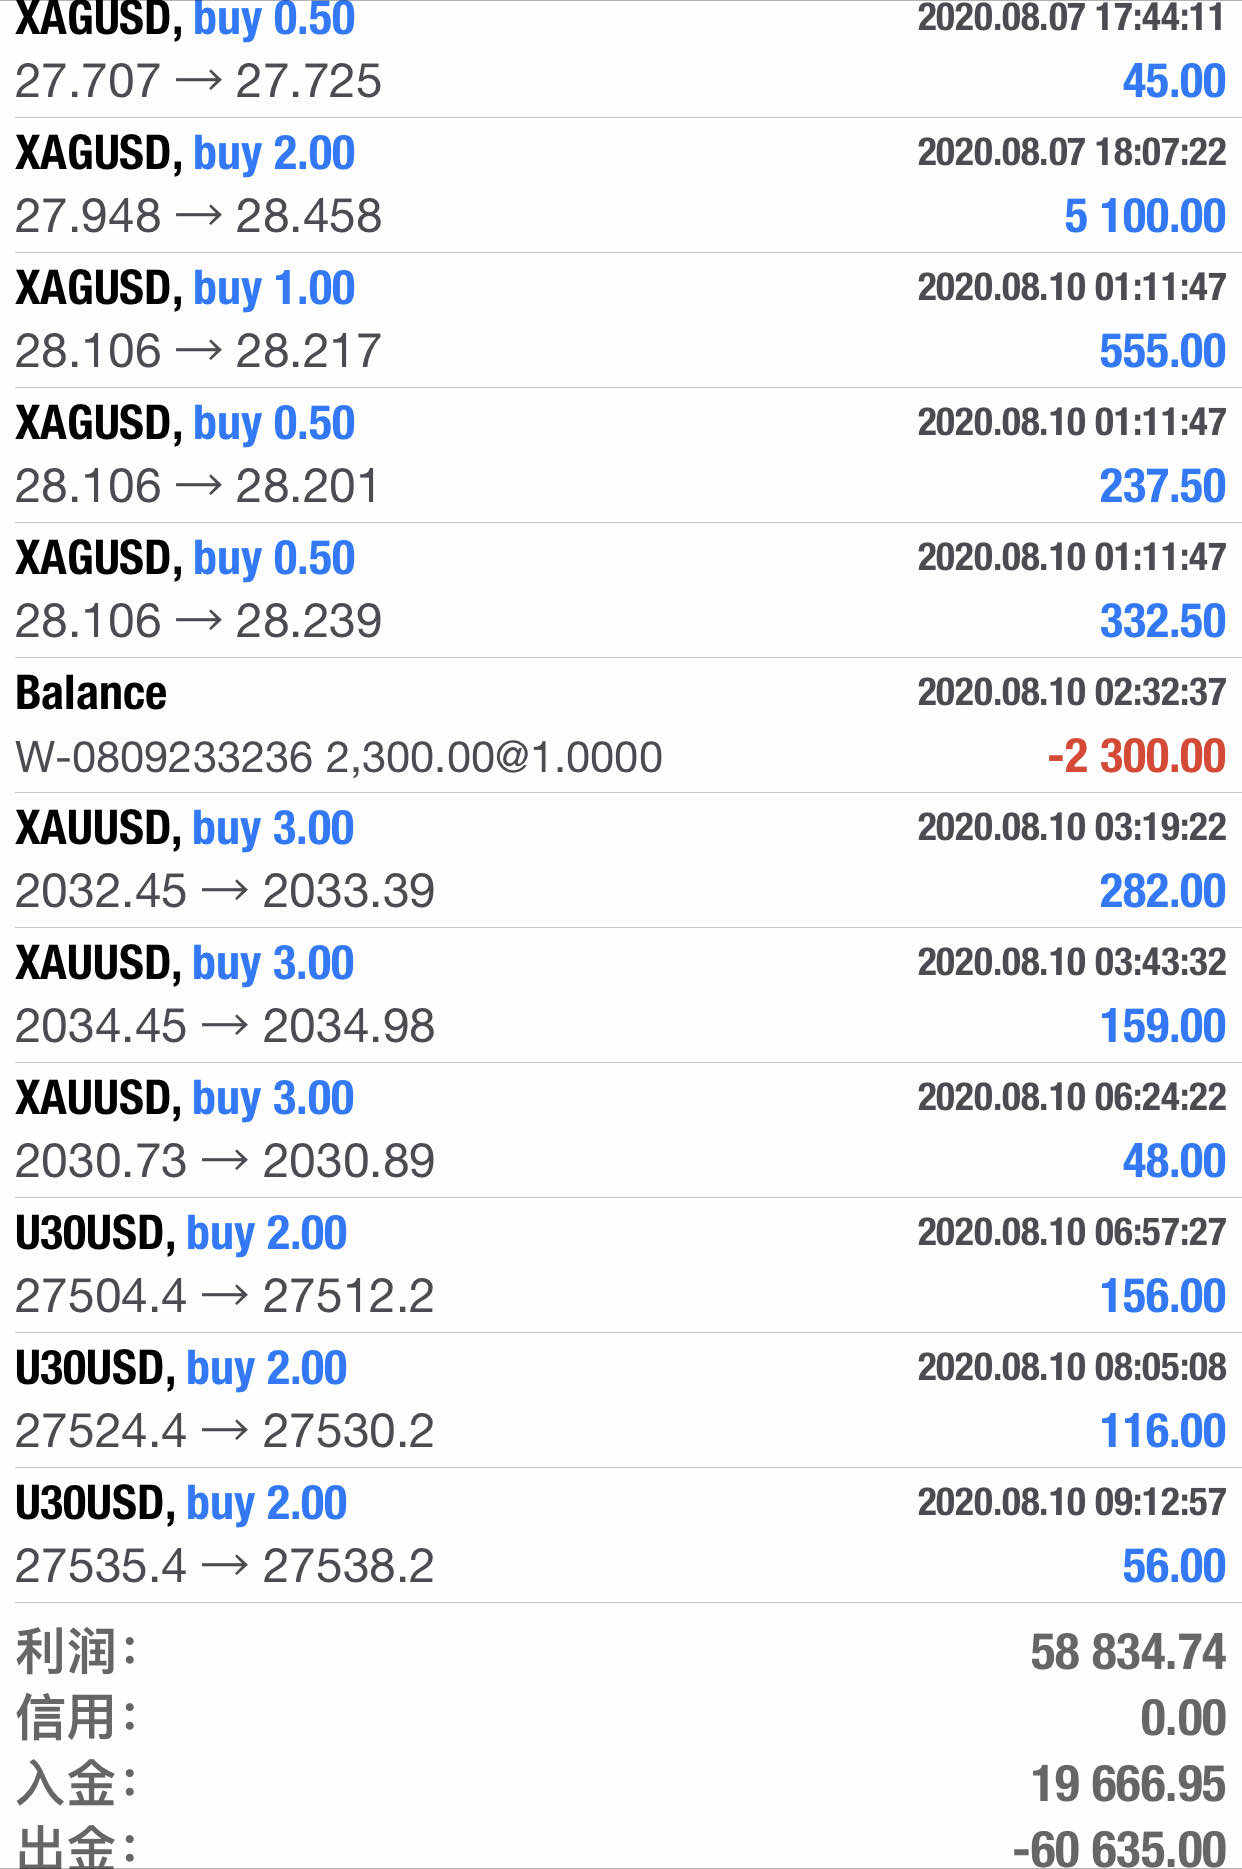This screenshot has height=1869, width=1242.
Task: Tap the 入金 deposit total 19 666.95
Action: tap(1128, 1784)
